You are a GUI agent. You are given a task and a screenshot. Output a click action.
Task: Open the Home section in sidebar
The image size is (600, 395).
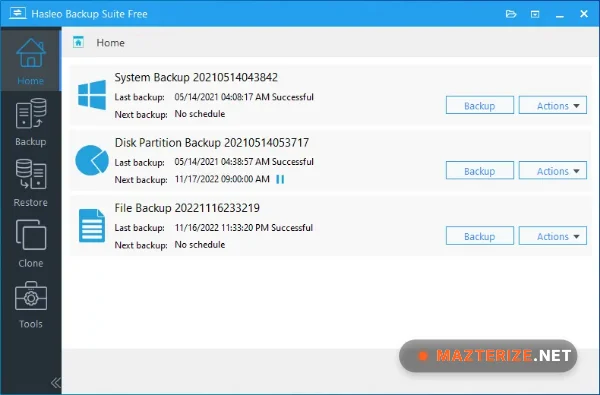31,60
